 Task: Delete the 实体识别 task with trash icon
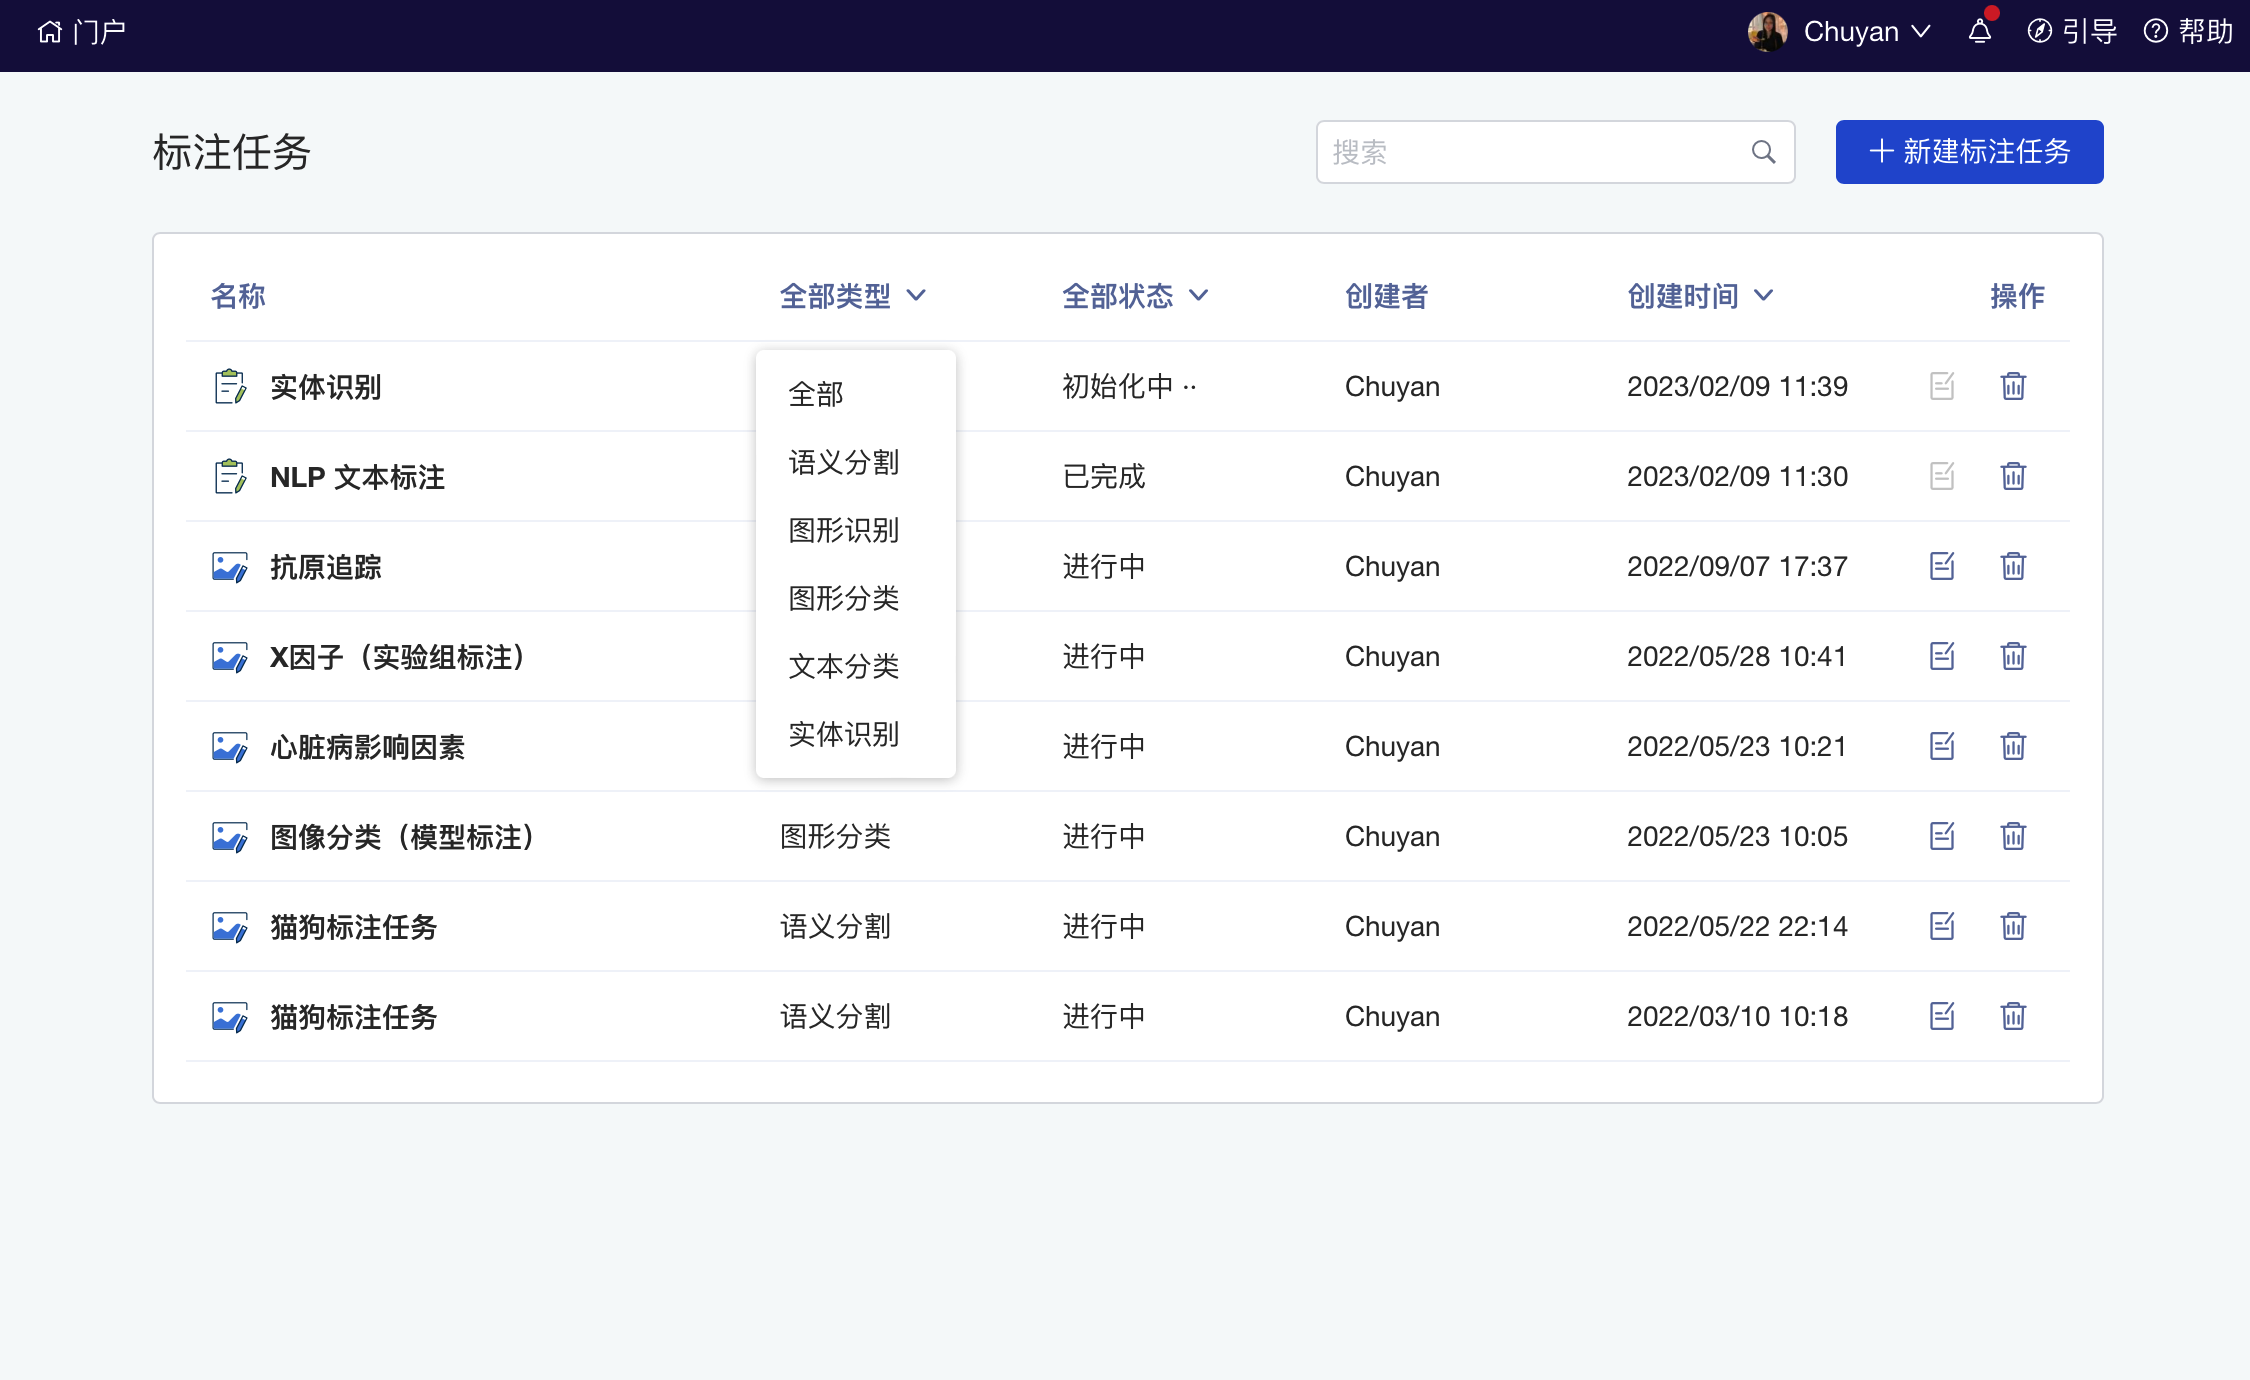2013,386
